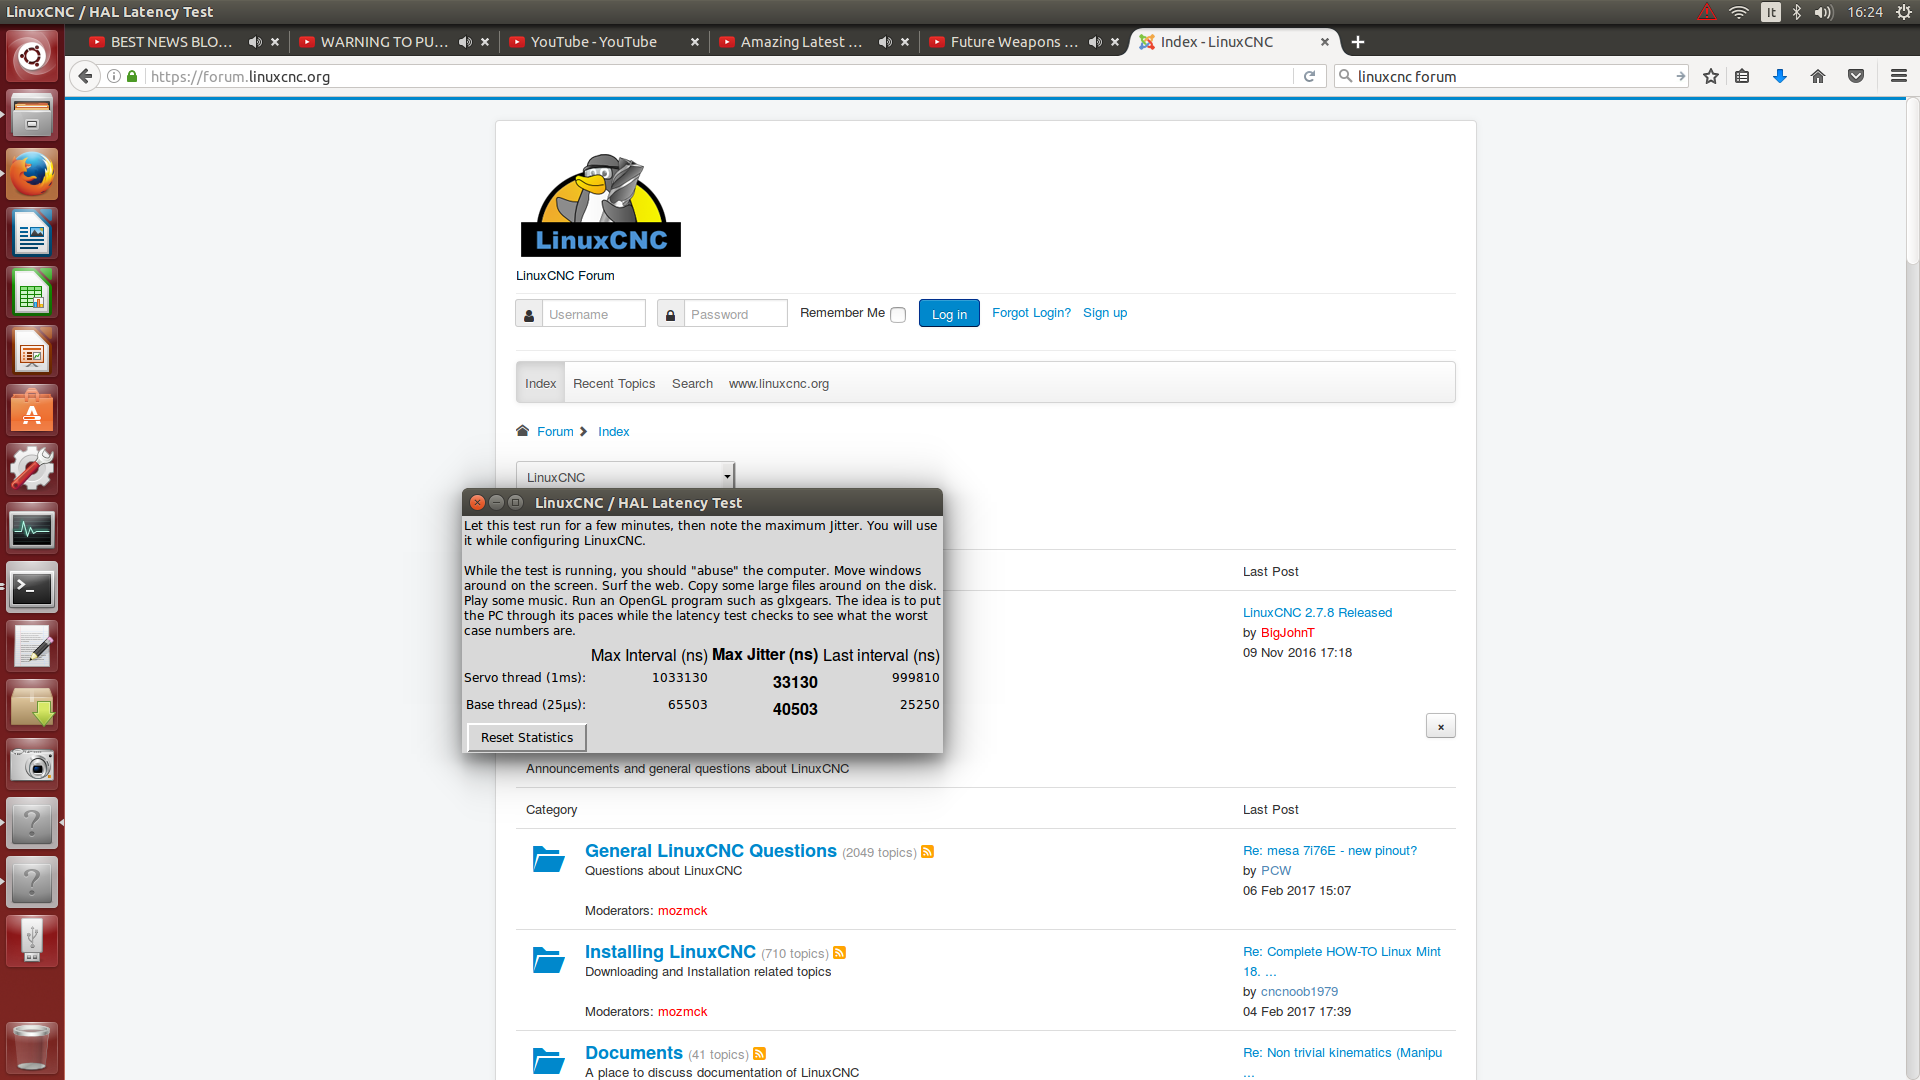This screenshot has width=1920, height=1080.
Task: Open LibreOffice Writer from the dock
Action: (x=32, y=233)
